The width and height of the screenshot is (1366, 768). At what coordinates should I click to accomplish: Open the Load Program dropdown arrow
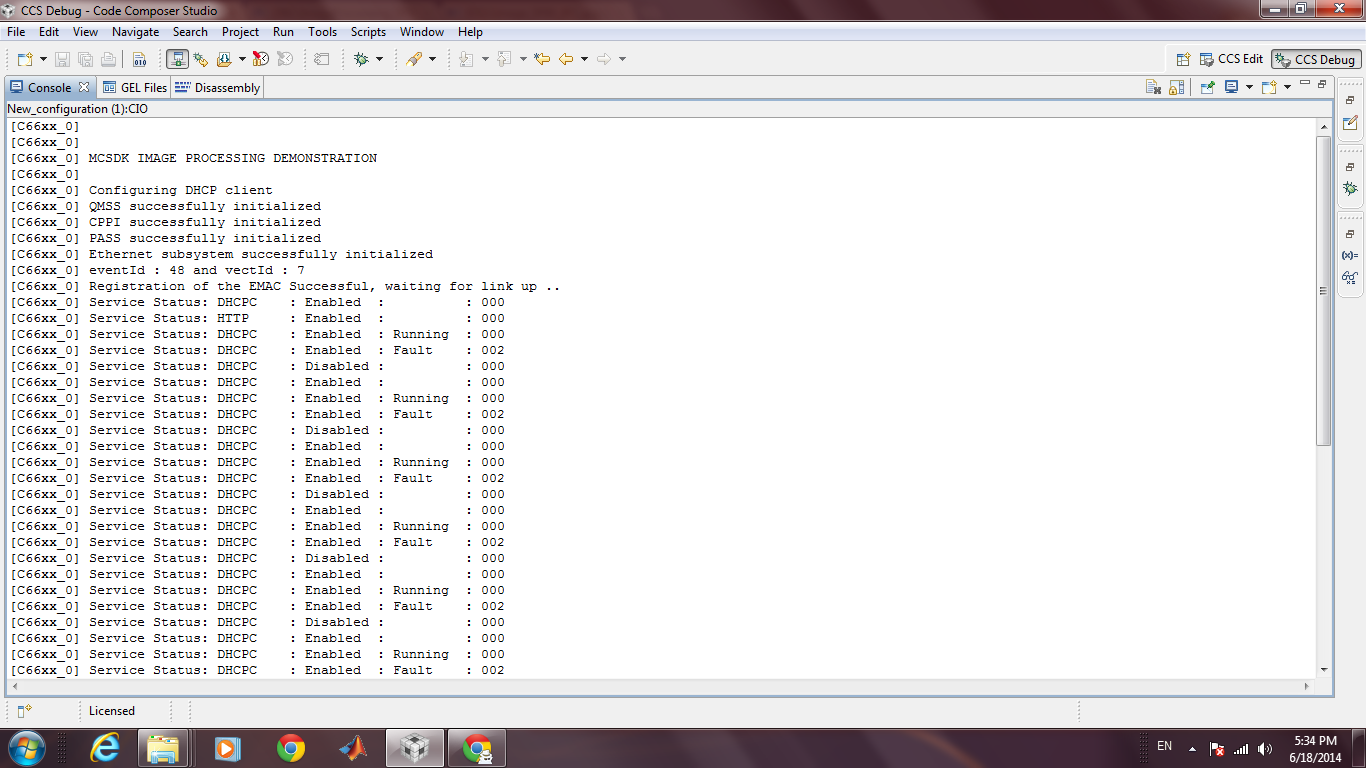pos(242,59)
